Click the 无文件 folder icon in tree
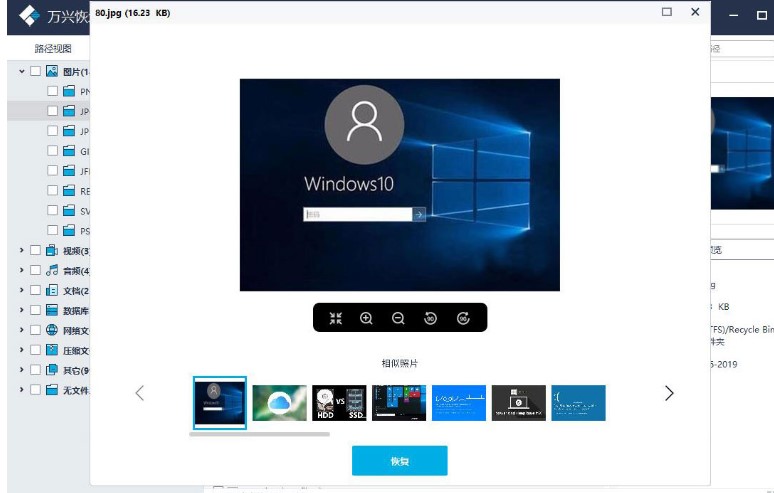The height and width of the screenshot is (493, 774). pyautogui.click(x=52, y=389)
